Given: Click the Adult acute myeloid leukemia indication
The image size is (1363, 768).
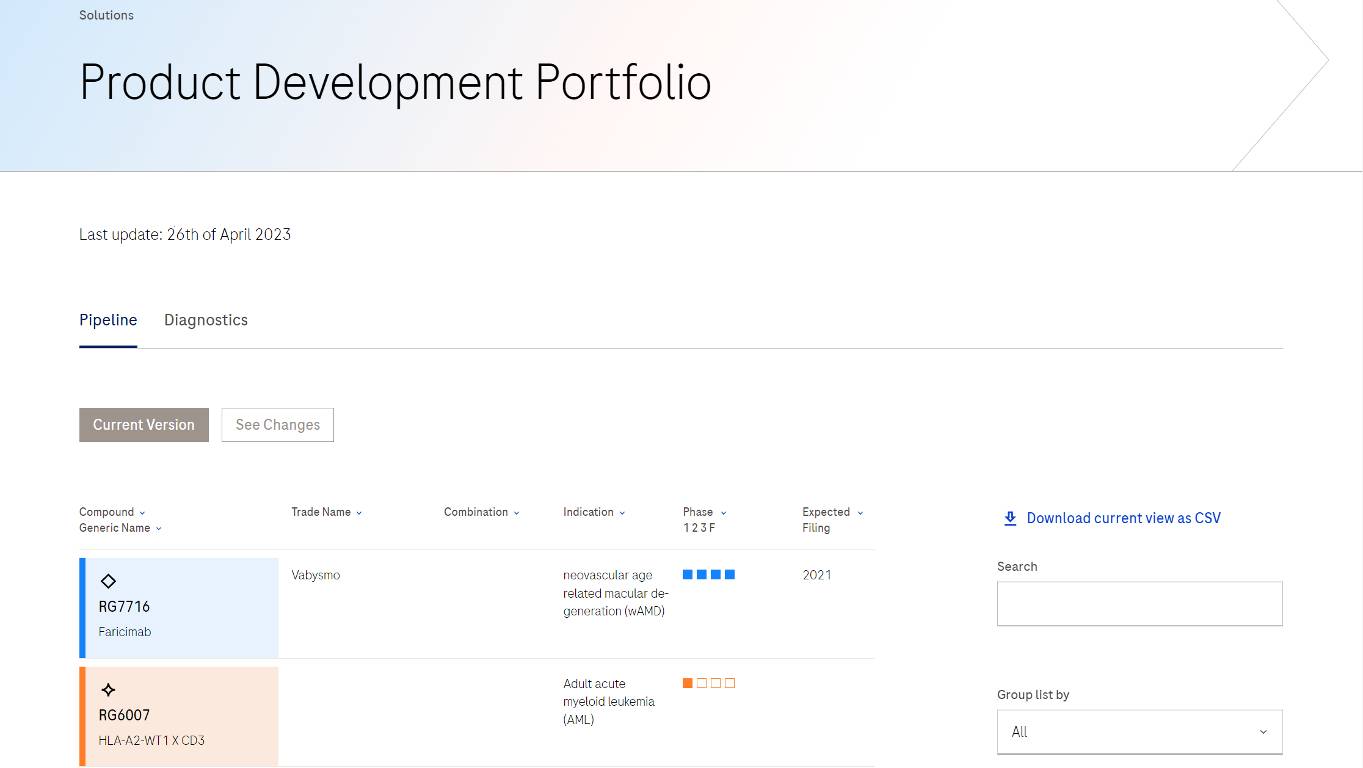Looking at the screenshot, I should [x=609, y=702].
